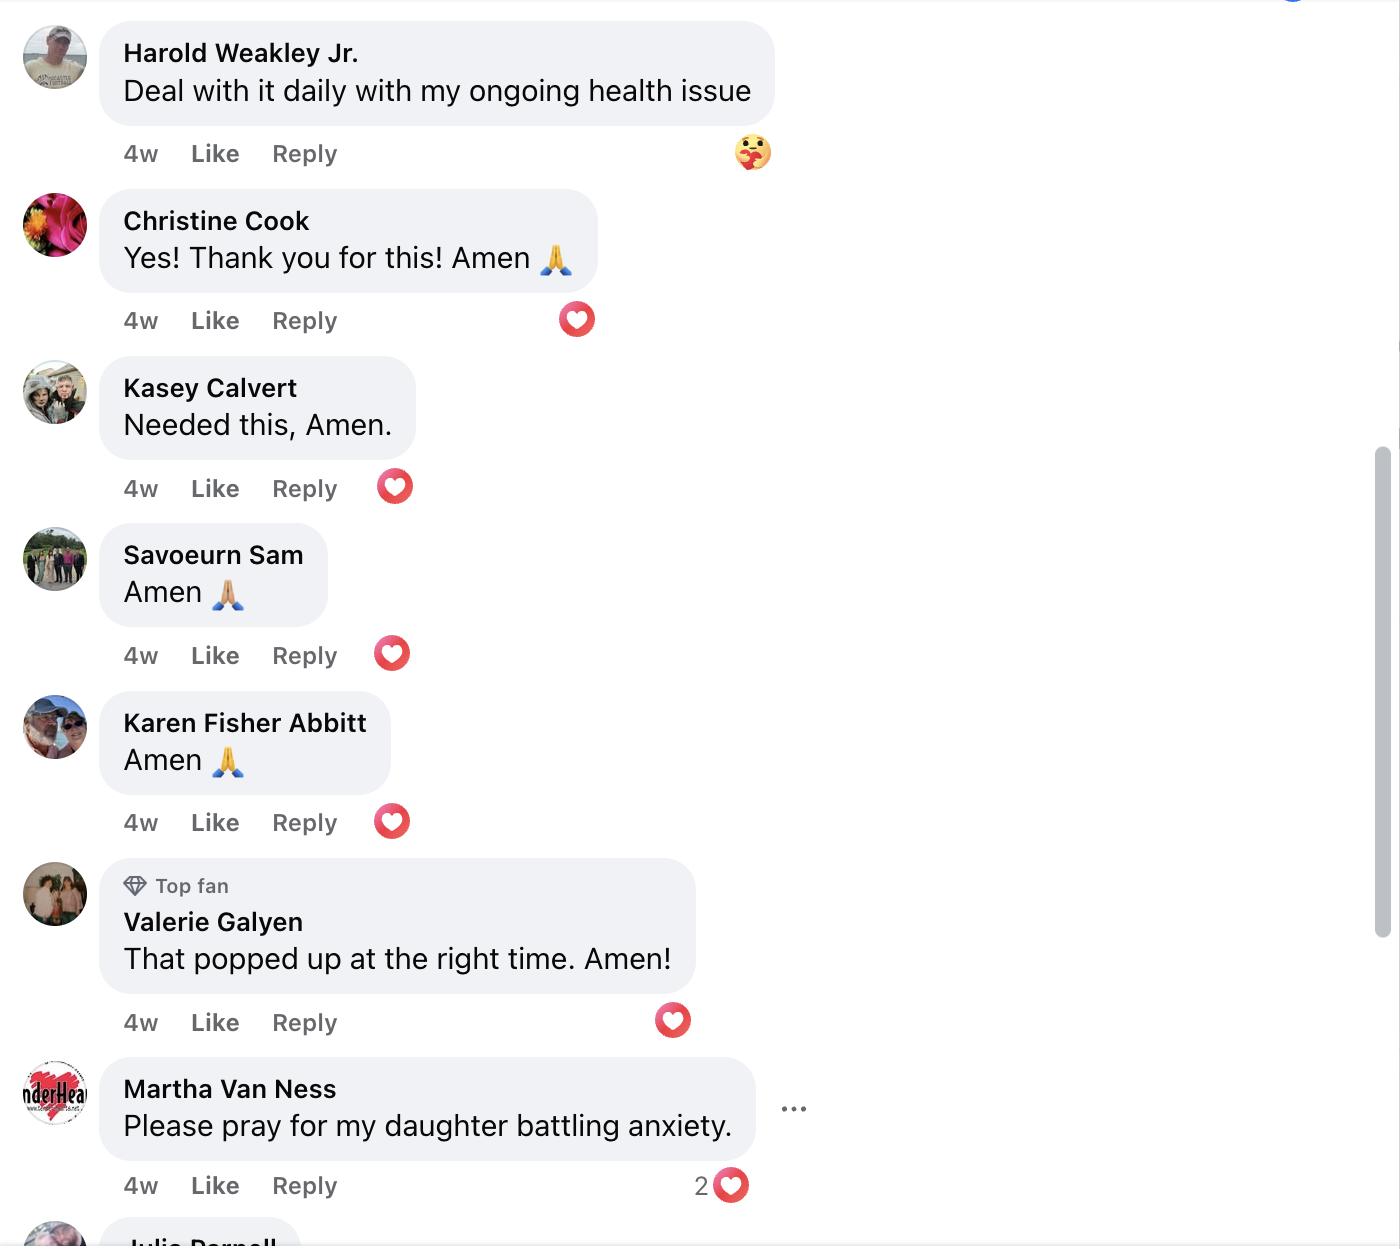
Task: Click the heart reaction under Karen Fisher Abbitt's comment
Action: [x=392, y=822]
